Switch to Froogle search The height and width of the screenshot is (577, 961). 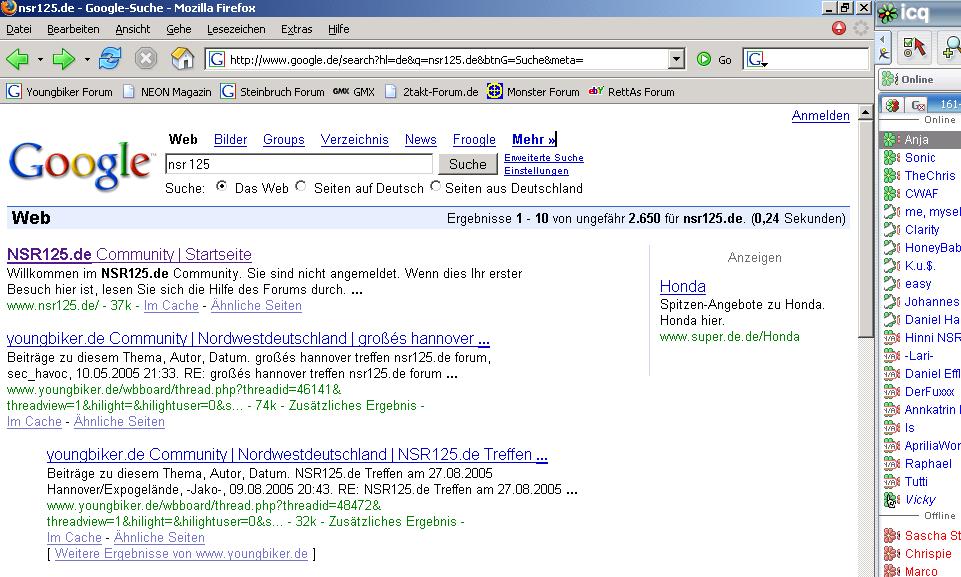(x=474, y=140)
